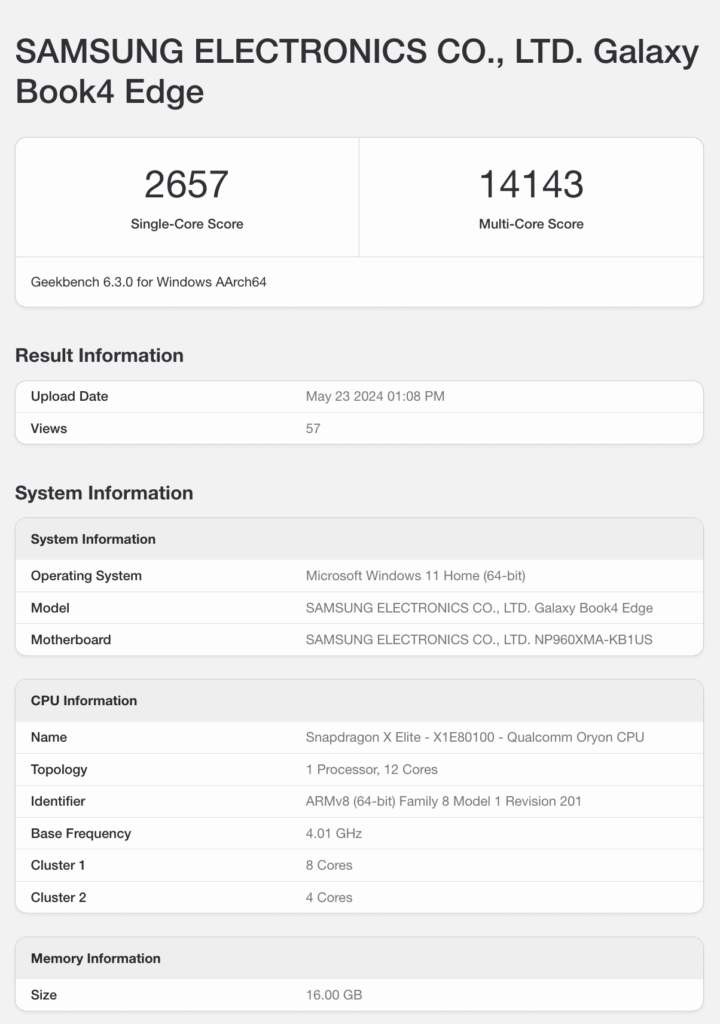720x1024 pixels.
Task: Click the Model row value in System Information
Action: point(478,608)
